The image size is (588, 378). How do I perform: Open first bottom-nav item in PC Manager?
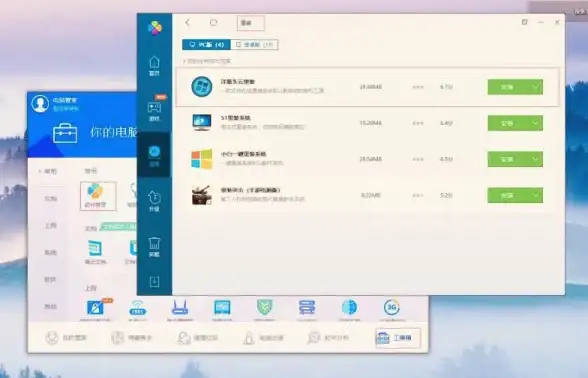(66, 338)
